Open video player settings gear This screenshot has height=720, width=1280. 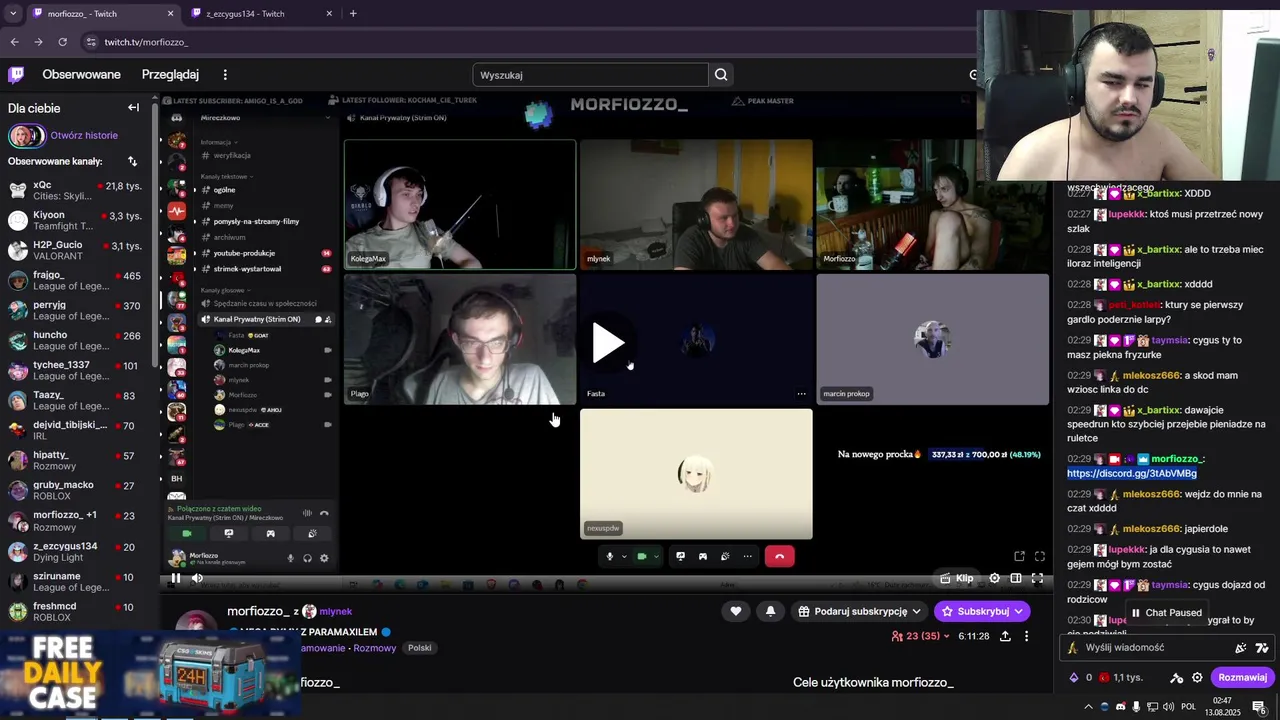point(994,578)
